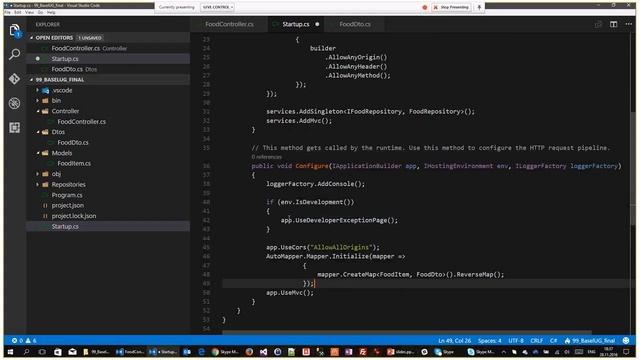Open the Source Control (Git) view
The width and height of the screenshot is (640, 360).
point(15,79)
